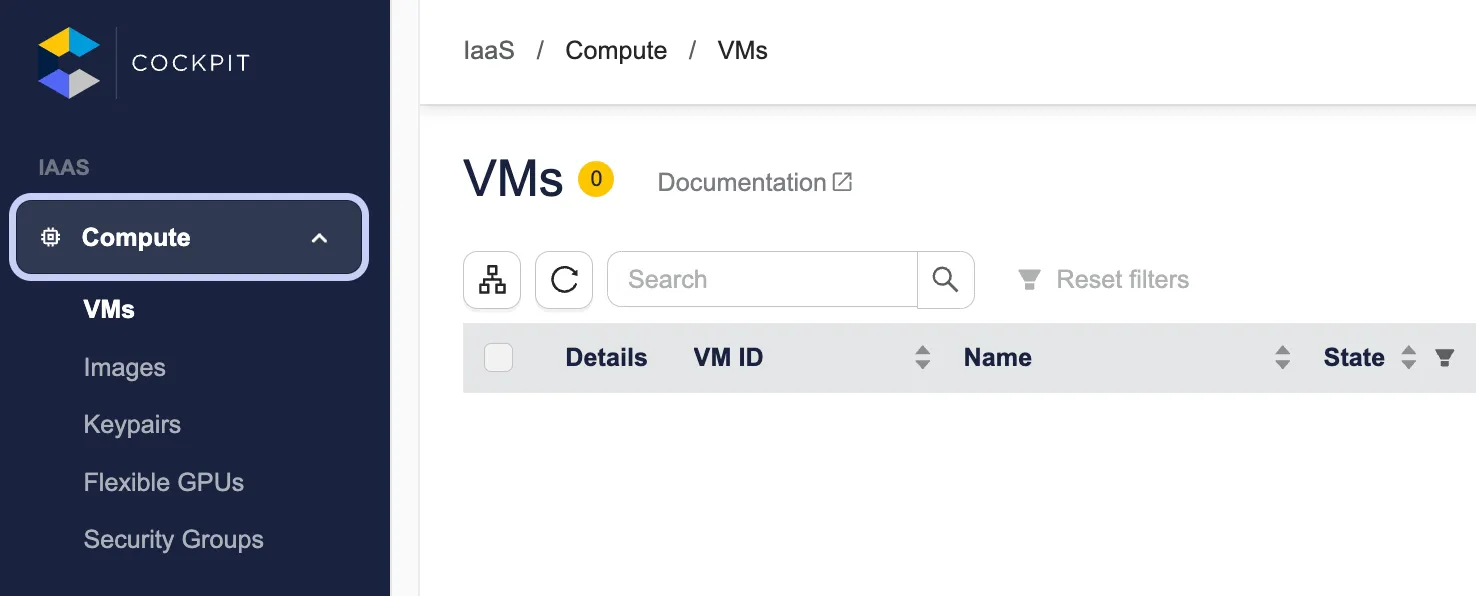Open the Flexible GPUs page

[163, 482]
